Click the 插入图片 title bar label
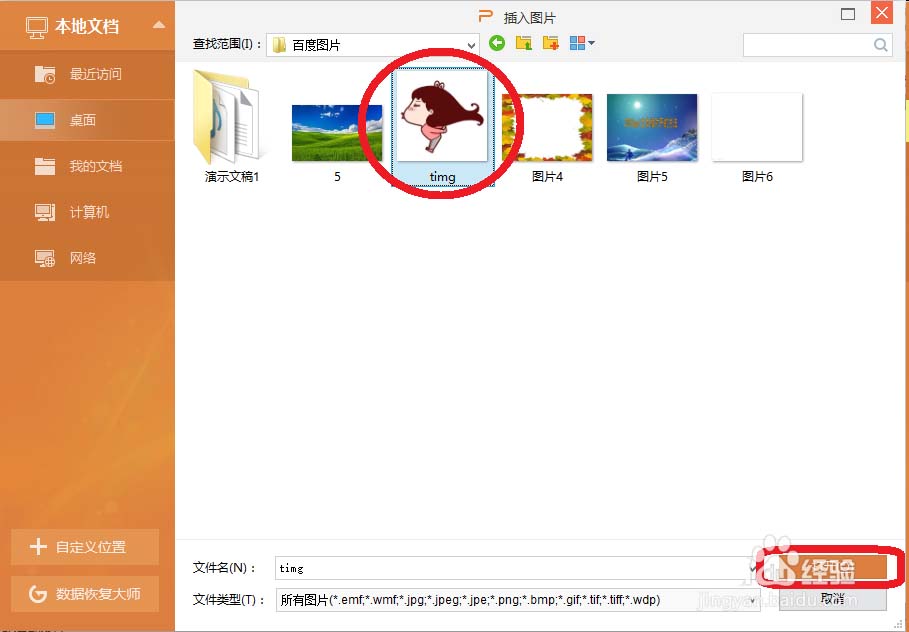The image size is (909, 632). coord(529,16)
